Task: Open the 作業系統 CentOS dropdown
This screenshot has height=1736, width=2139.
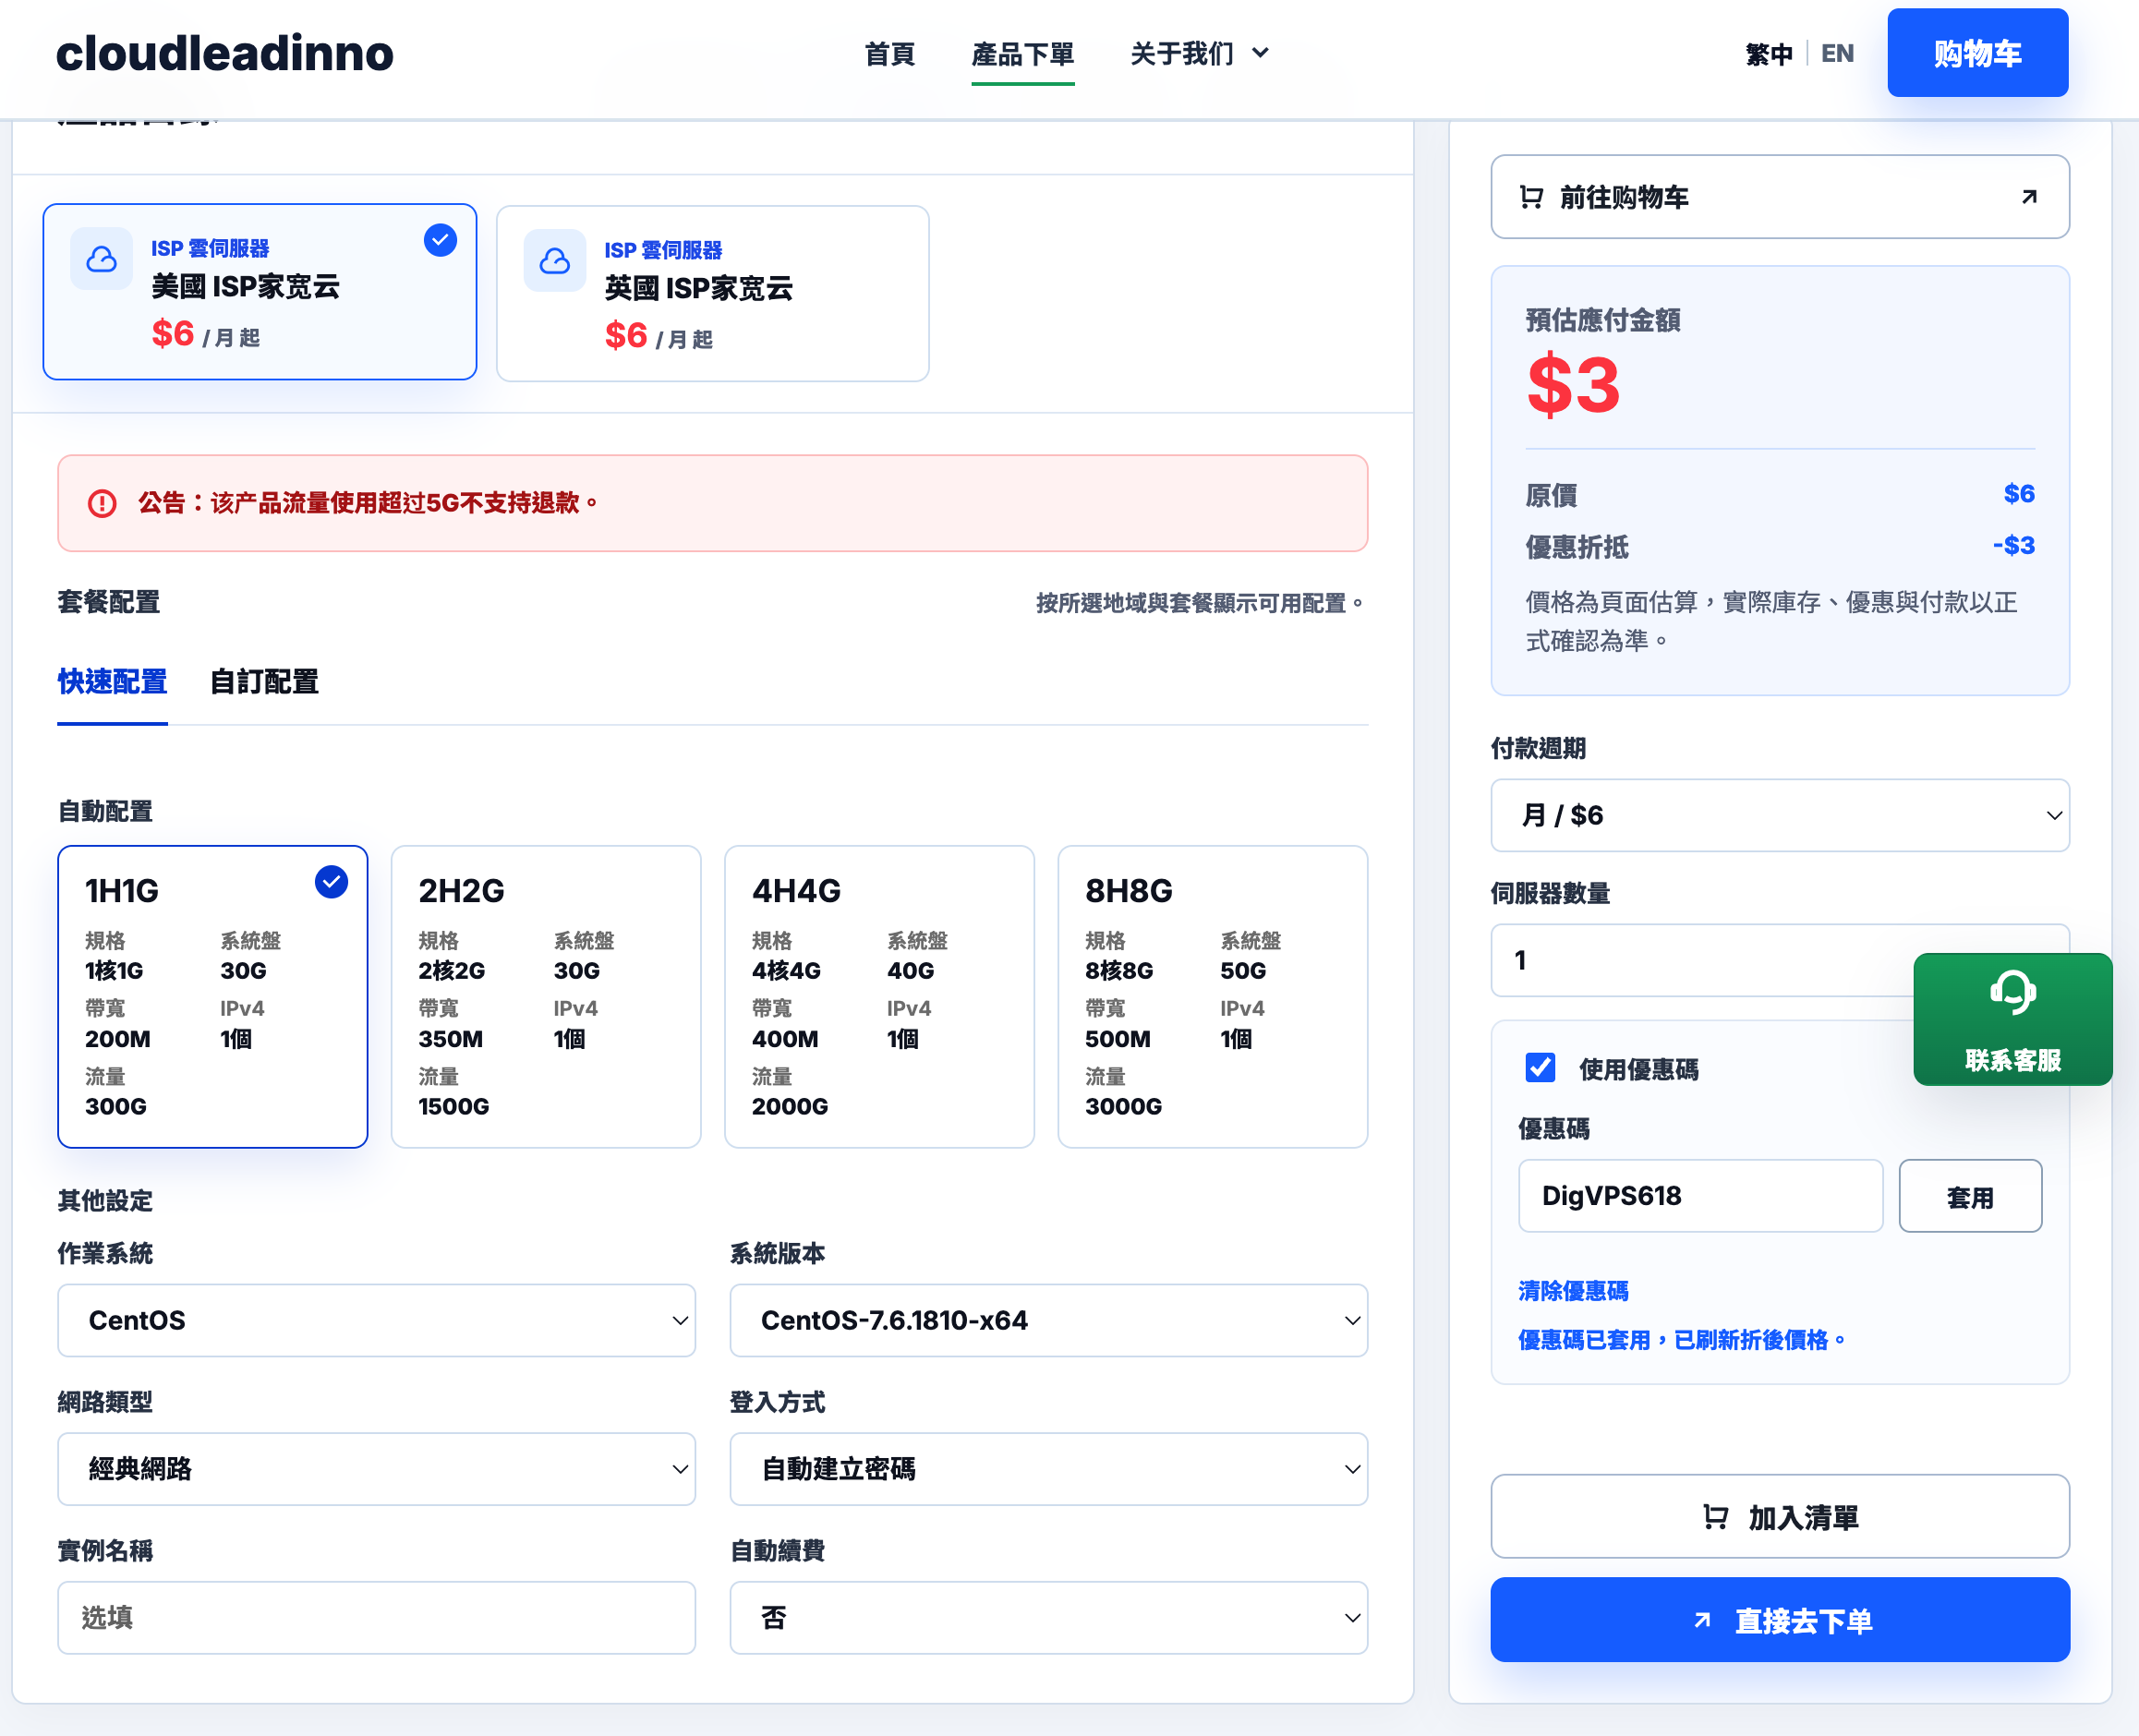Action: 377,1320
